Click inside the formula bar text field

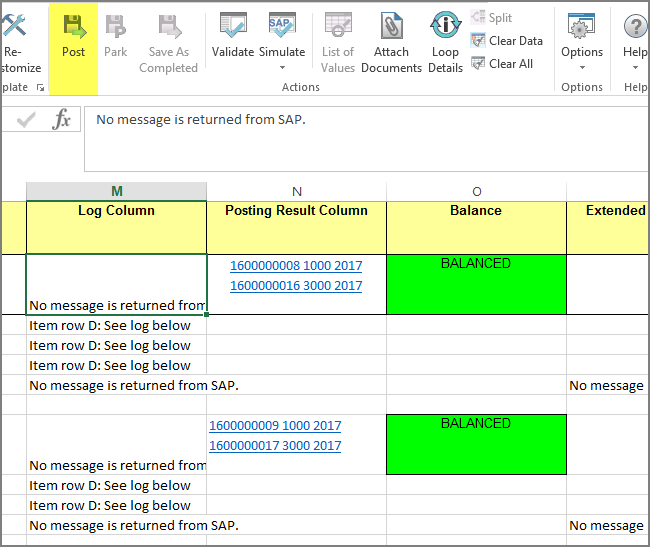(366, 139)
